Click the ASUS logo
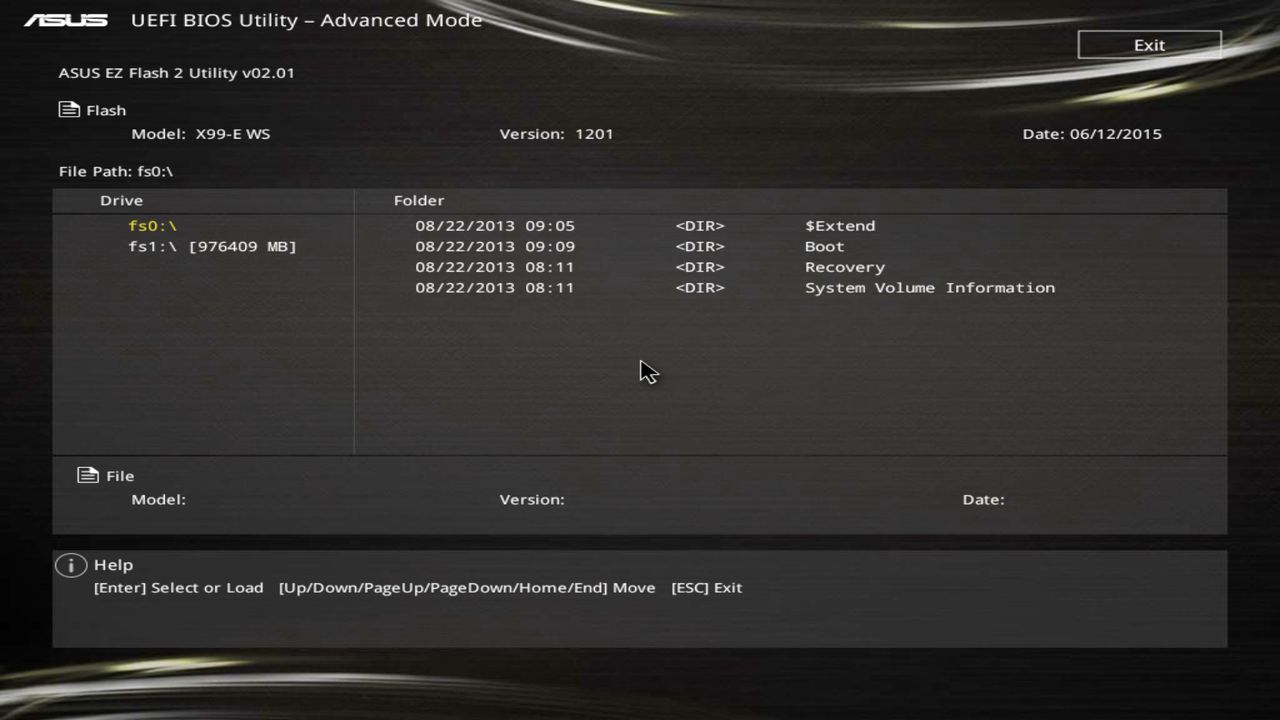 66,20
